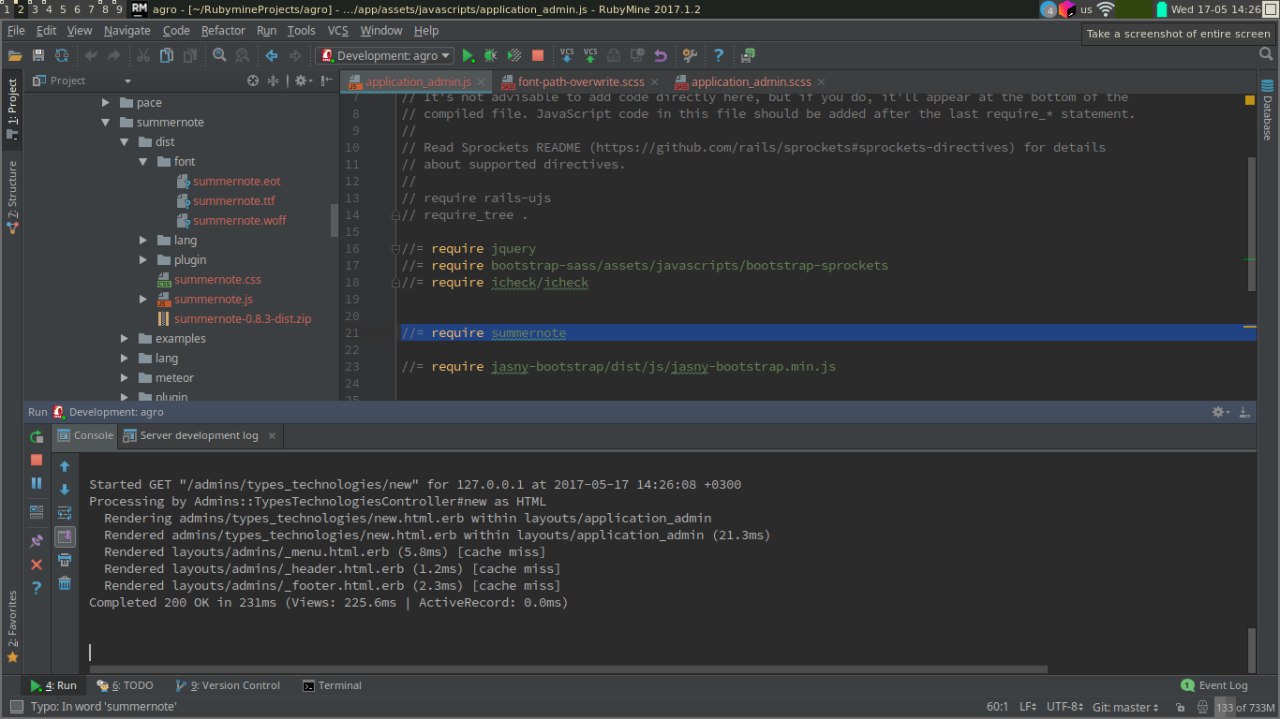Select summernote.css file in project tree
Image resolution: width=1280 pixels, height=719 pixels.
coord(217,280)
